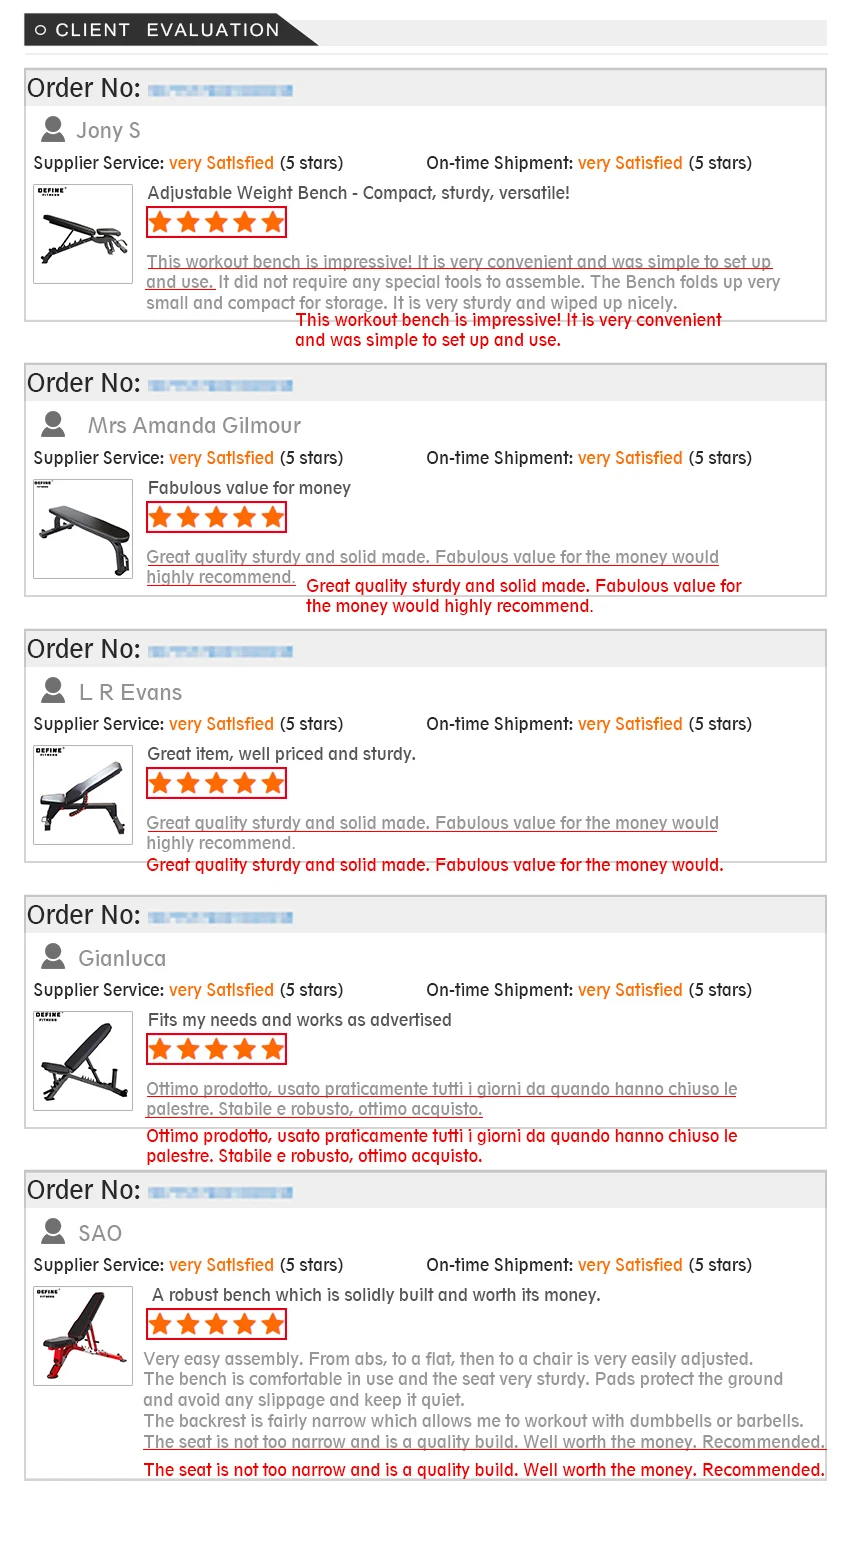850x1550 pixels.
Task: View the product image in L R Evans's review
Action: [x=83, y=795]
